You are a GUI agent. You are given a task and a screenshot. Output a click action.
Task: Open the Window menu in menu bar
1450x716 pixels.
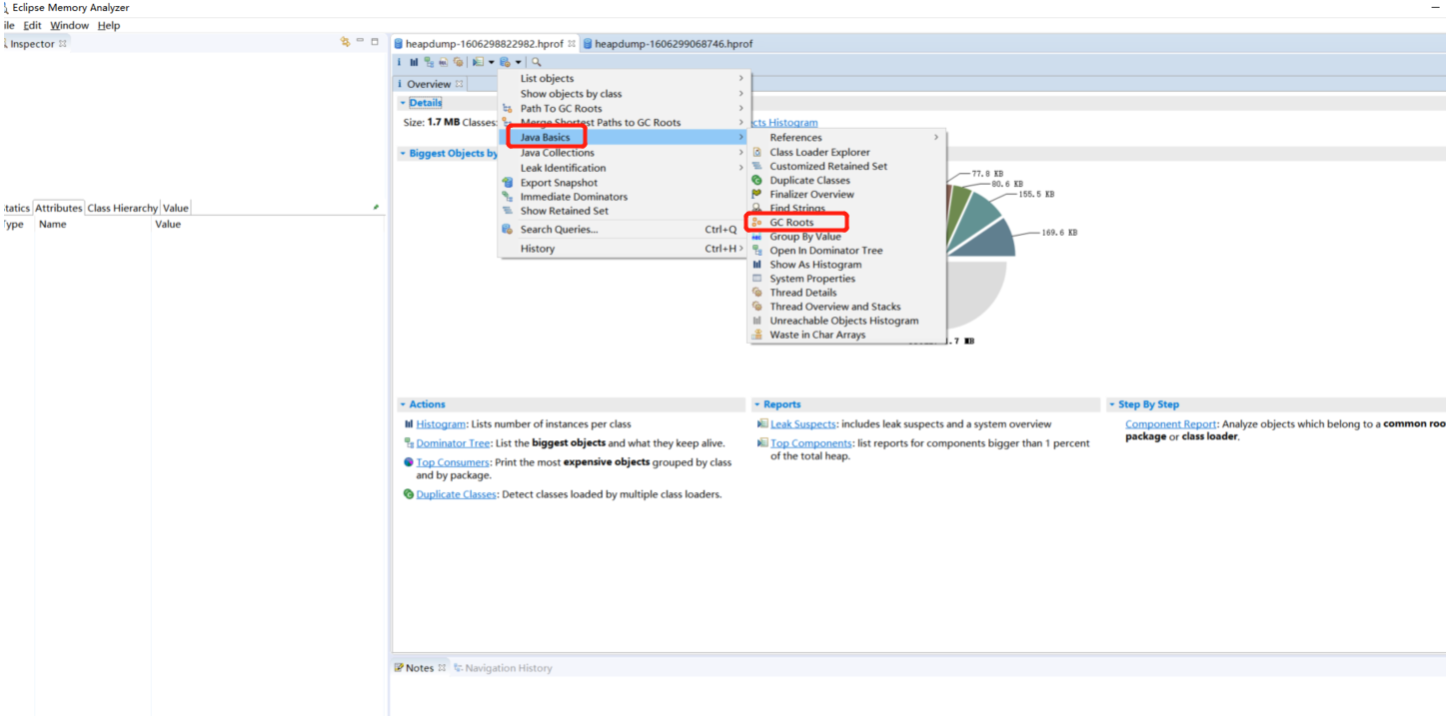(x=69, y=25)
